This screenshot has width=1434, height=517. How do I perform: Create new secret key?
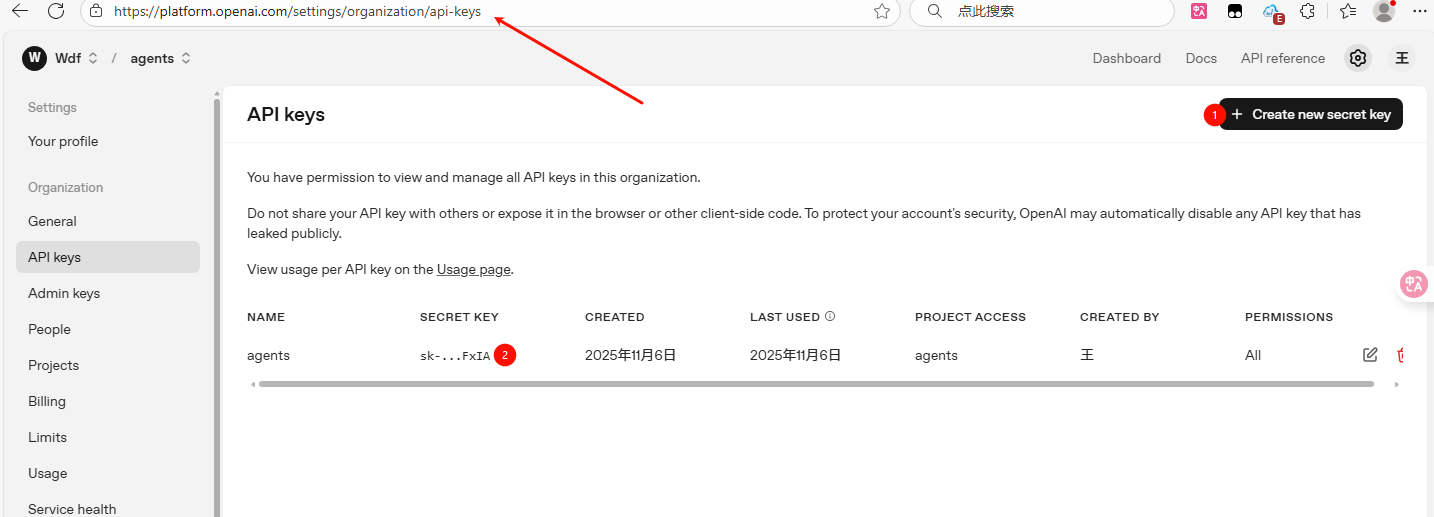(1311, 114)
